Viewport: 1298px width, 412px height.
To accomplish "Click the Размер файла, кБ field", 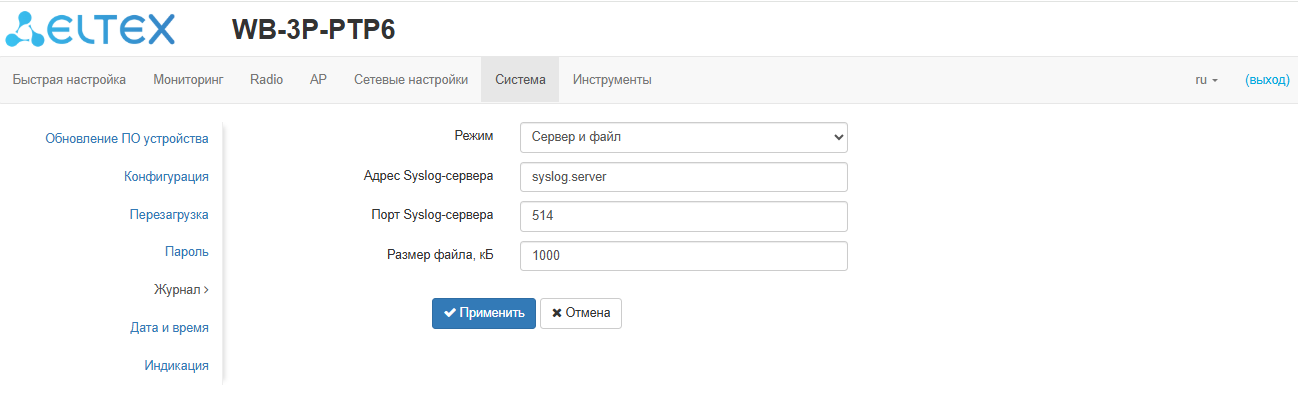I will [x=683, y=256].
